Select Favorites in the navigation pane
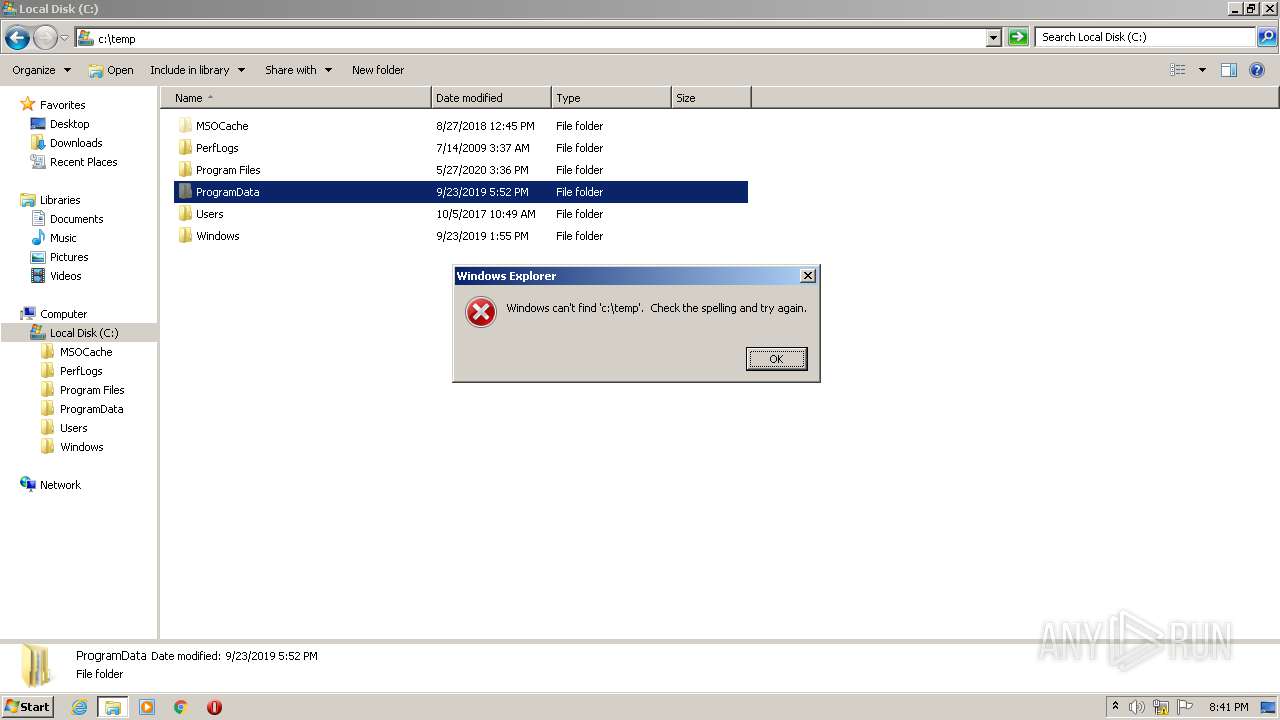The image size is (1280, 720). 62,105
